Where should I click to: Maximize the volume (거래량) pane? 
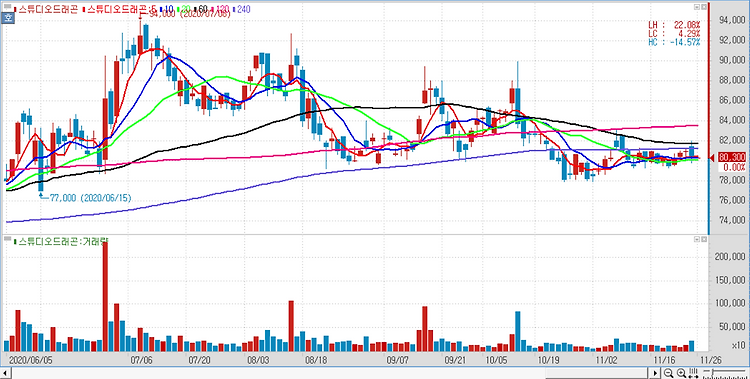pyautogui.click(x=696, y=238)
